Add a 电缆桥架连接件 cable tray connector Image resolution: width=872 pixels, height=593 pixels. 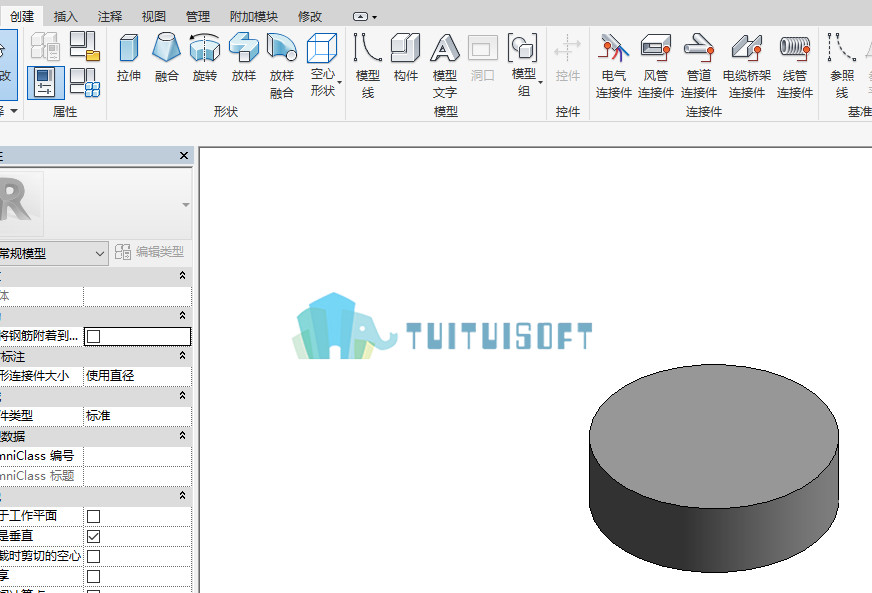[747, 66]
